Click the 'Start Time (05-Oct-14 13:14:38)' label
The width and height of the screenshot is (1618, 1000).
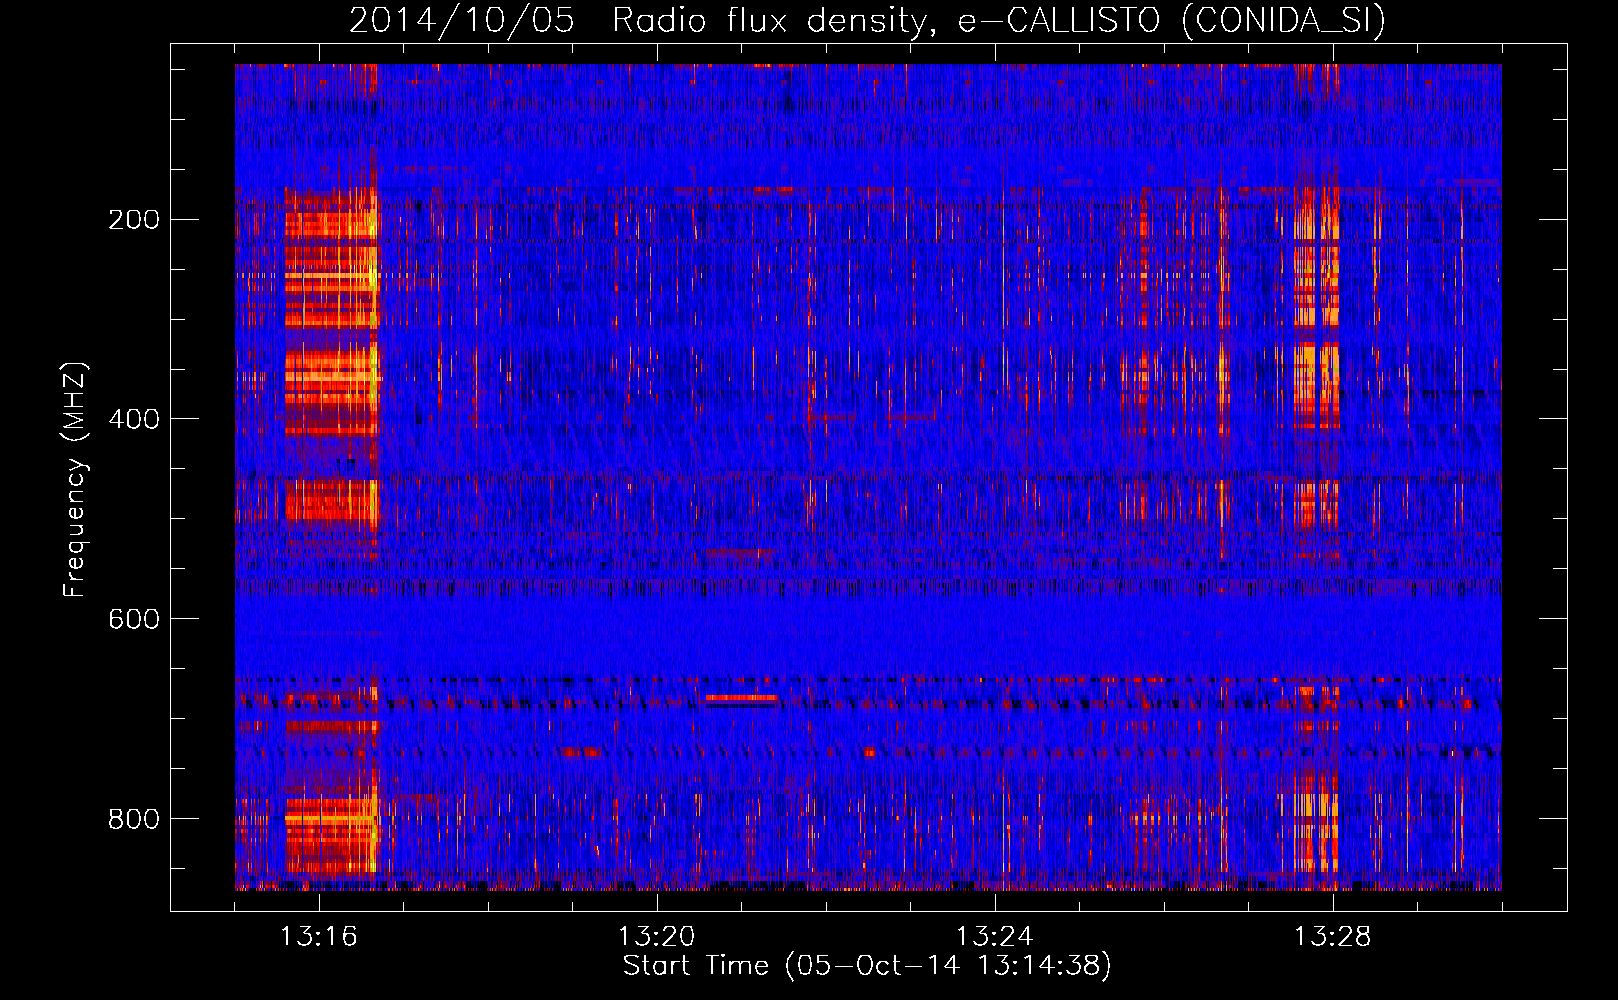(x=867, y=966)
